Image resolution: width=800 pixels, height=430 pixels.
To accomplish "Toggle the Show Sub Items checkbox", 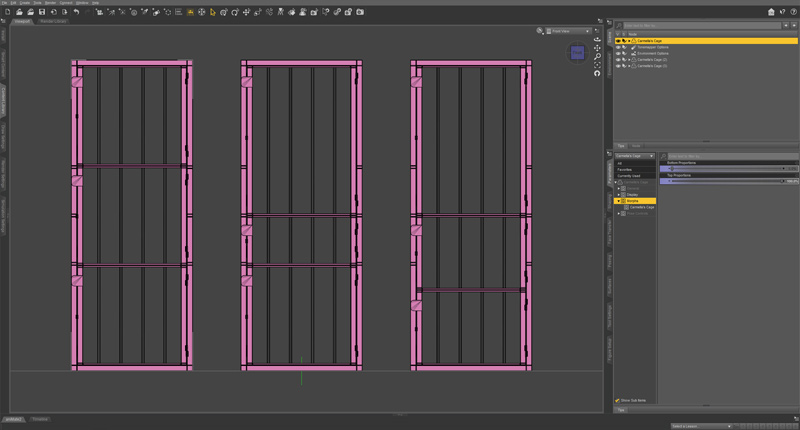I will tap(617, 400).
